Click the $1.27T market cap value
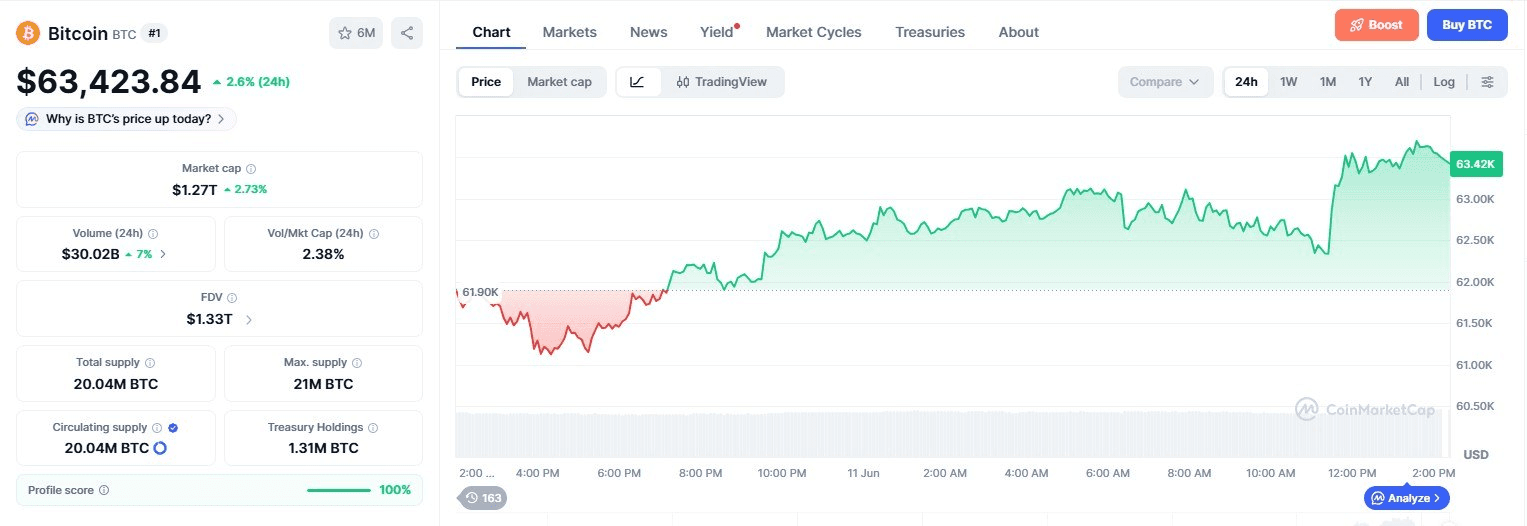 point(194,189)
